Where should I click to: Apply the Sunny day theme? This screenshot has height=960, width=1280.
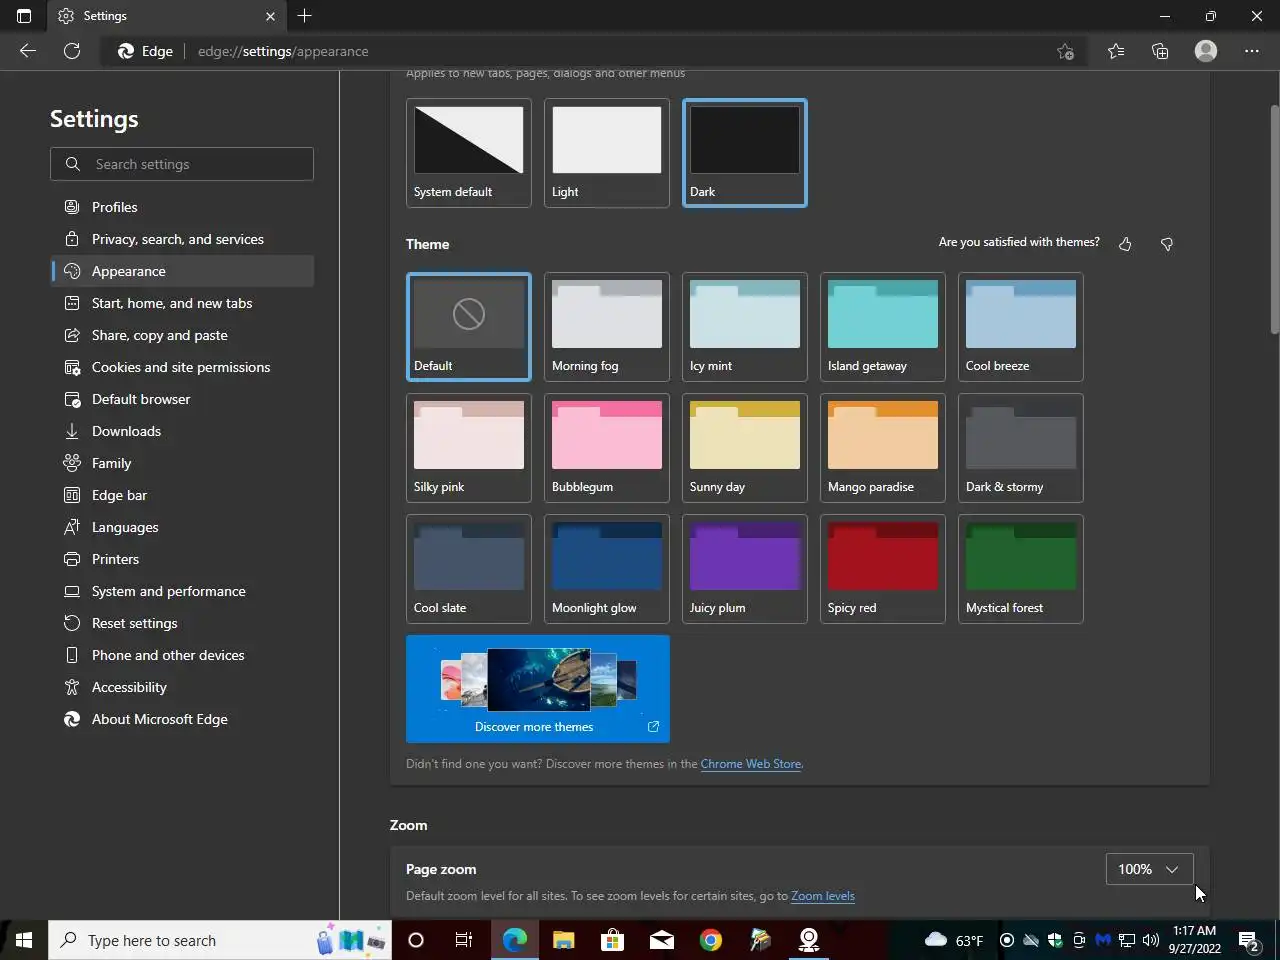coord(744,448)
